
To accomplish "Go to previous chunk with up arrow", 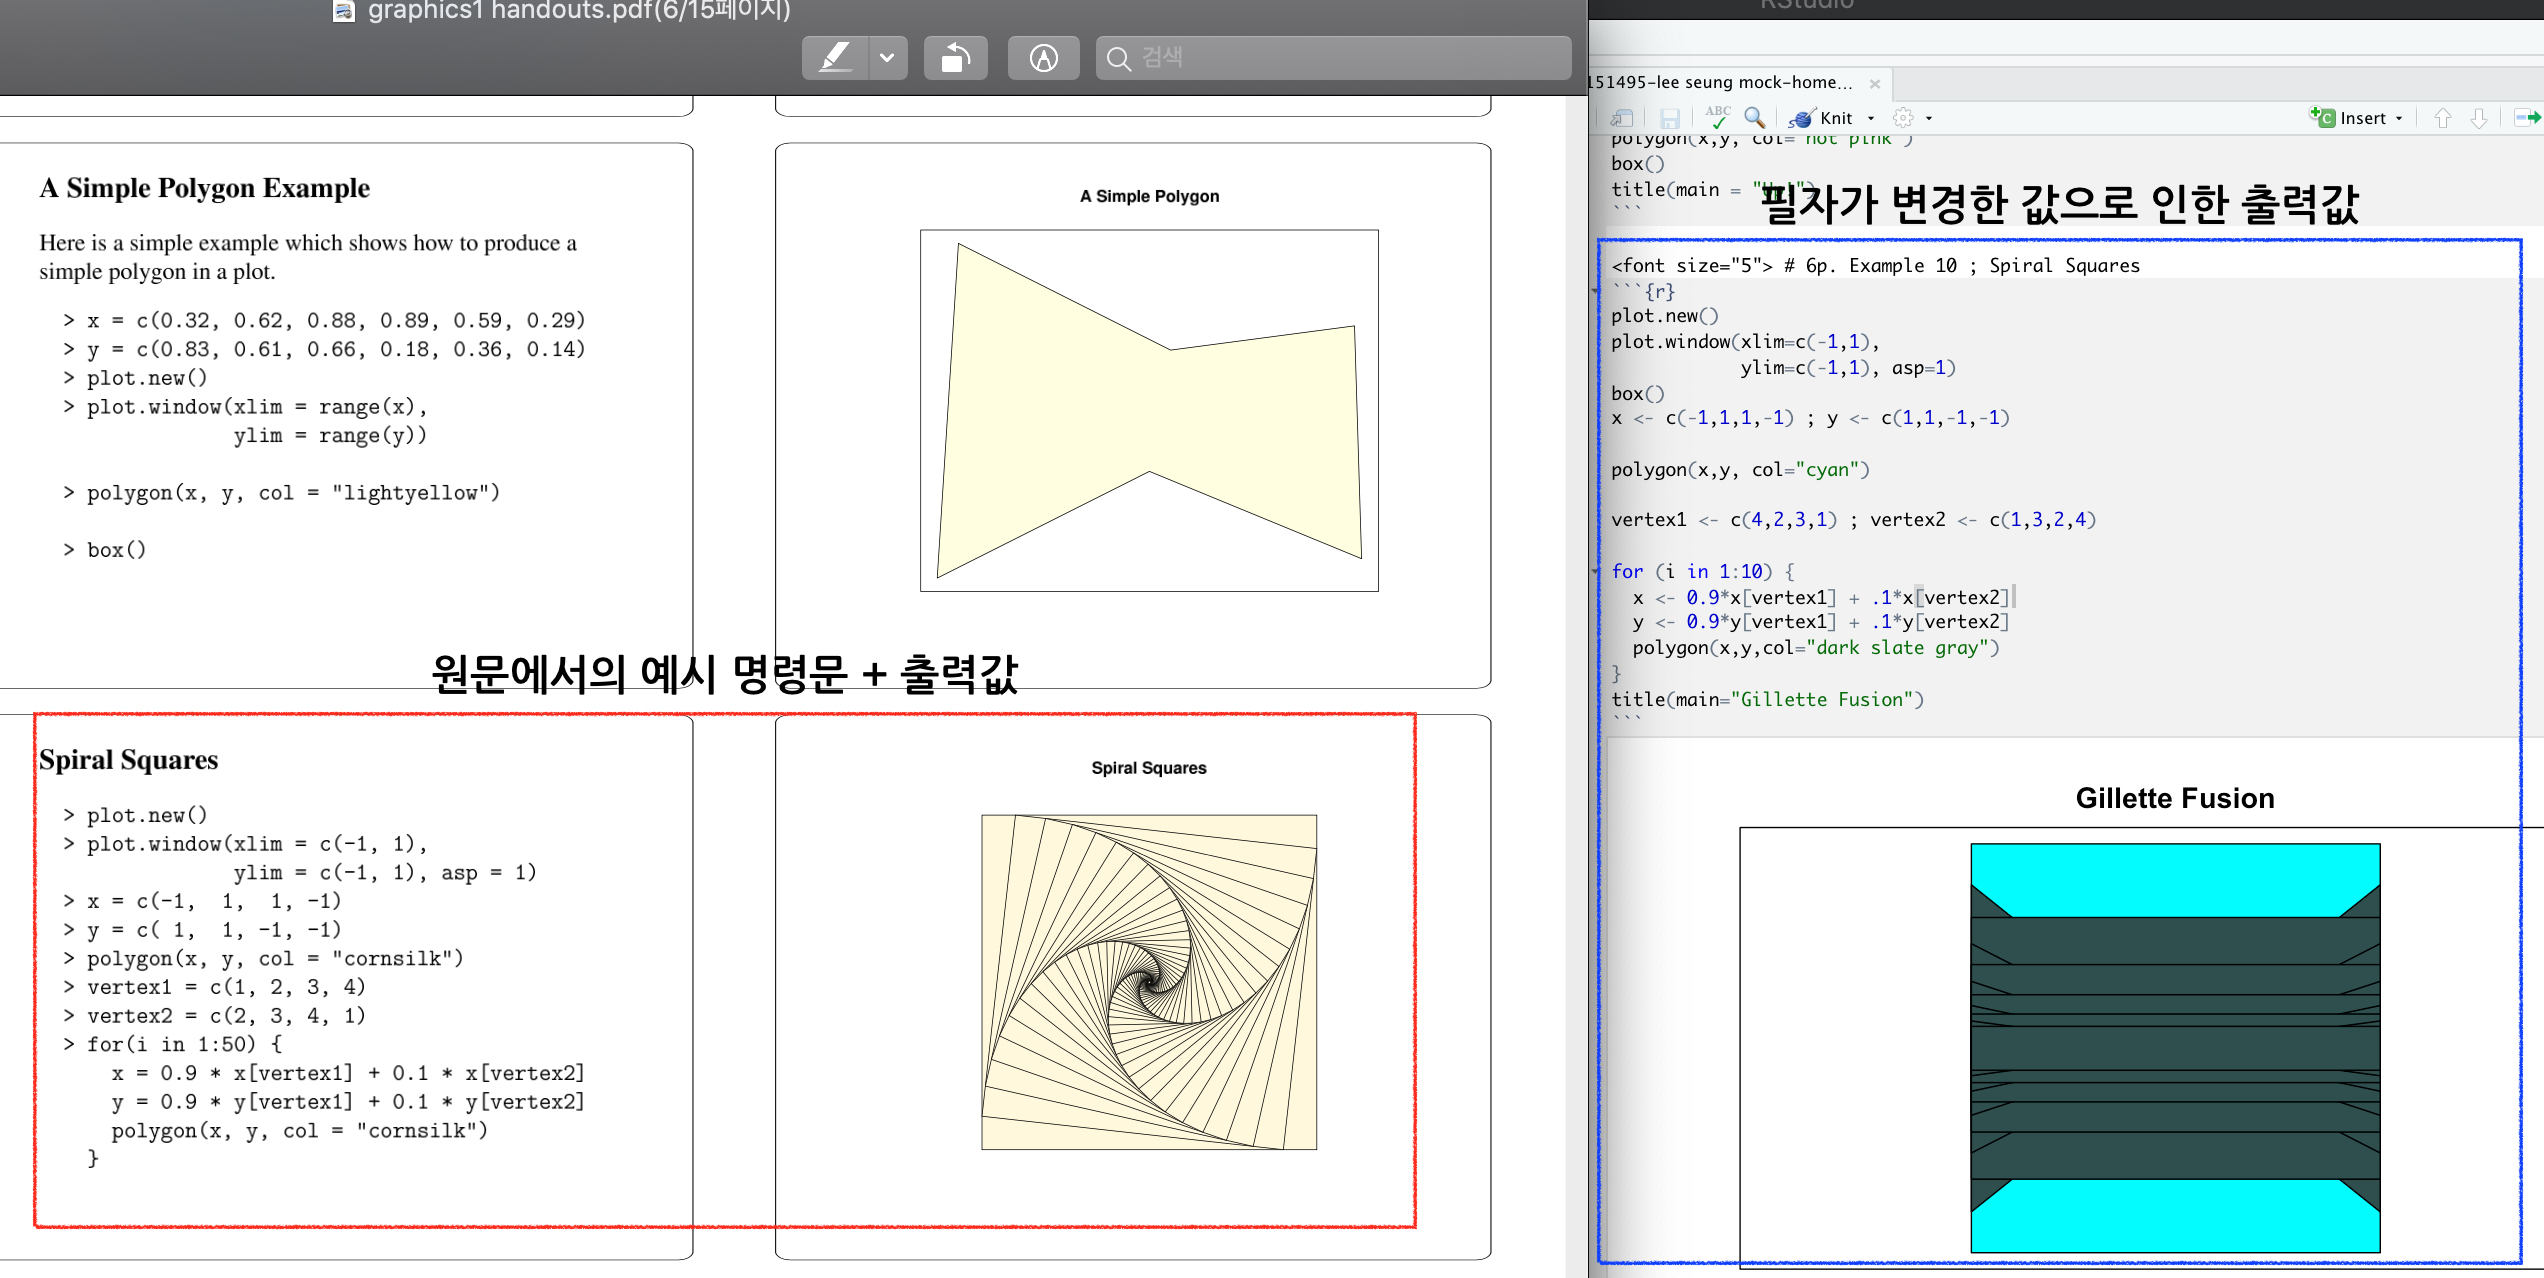I will [x=2443, y=118].
